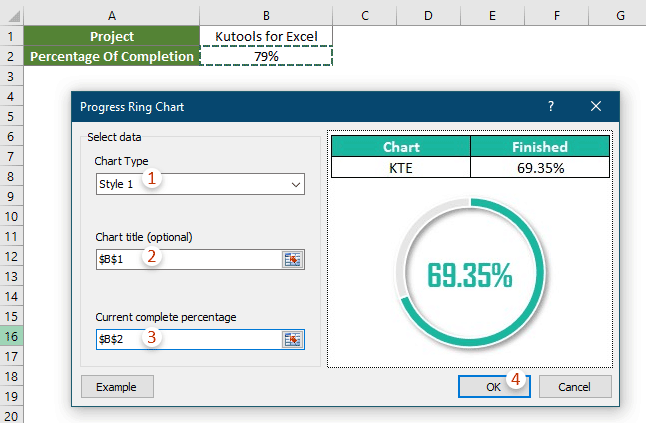This screenshot has height=423, width=646.
Task: Select column A header
Action: pos(111,15)
